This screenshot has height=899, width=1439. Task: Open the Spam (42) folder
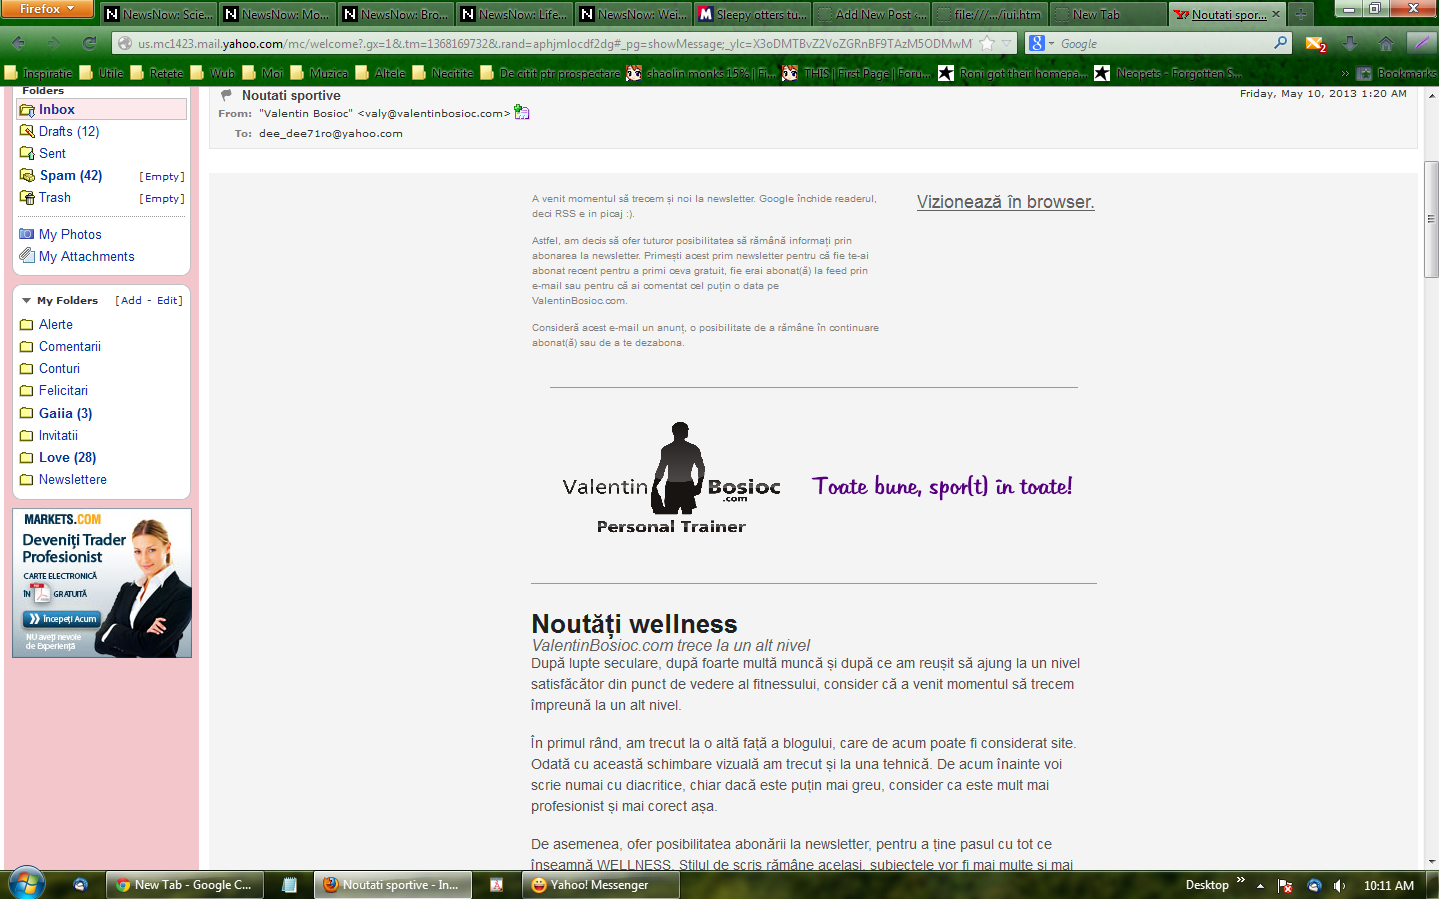[x=70, y=175]
